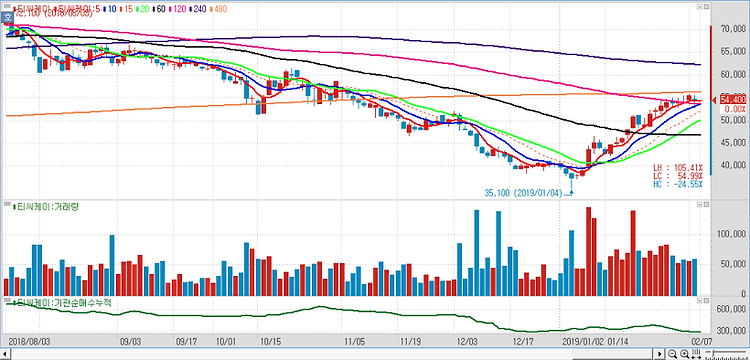Click the 45,000 price axis label
Screen dimensions: 750x360
(732, 143)
